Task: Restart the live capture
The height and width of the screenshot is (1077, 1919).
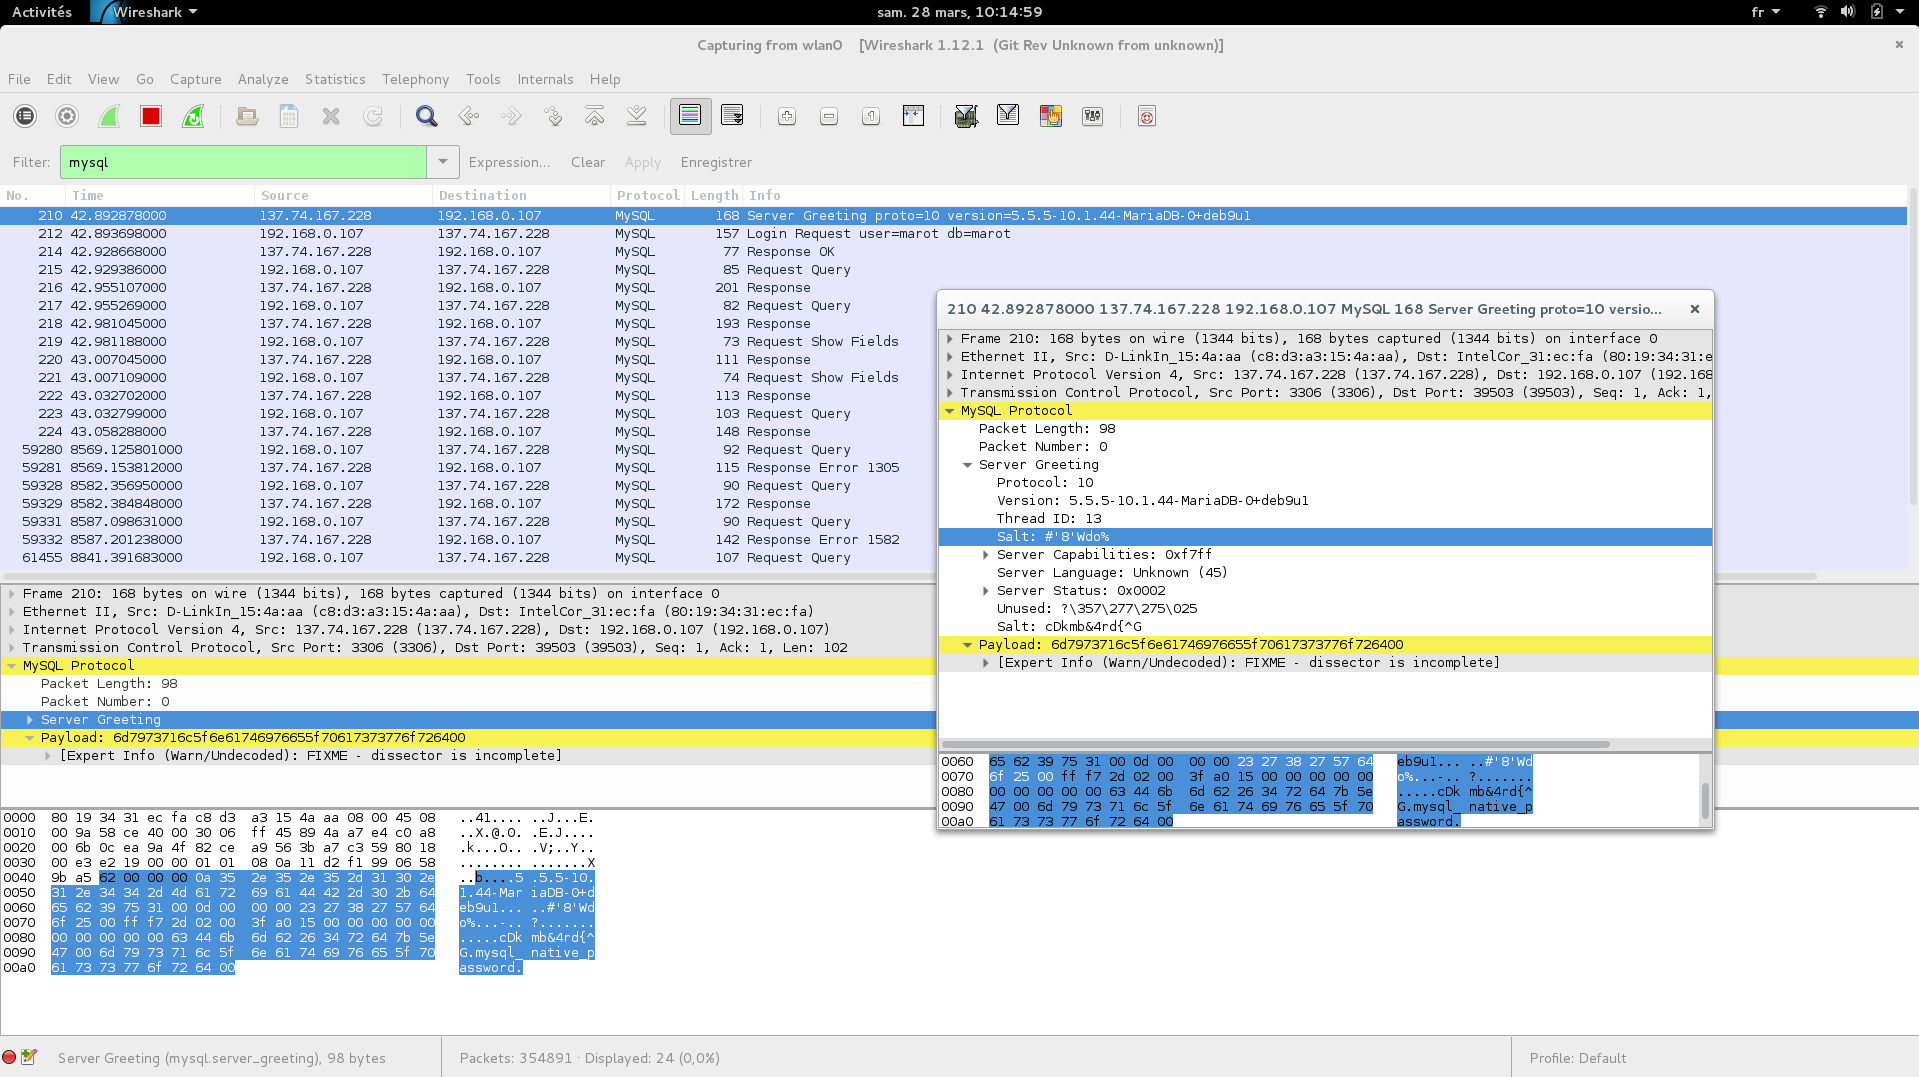Action: [x=193, y=117]
